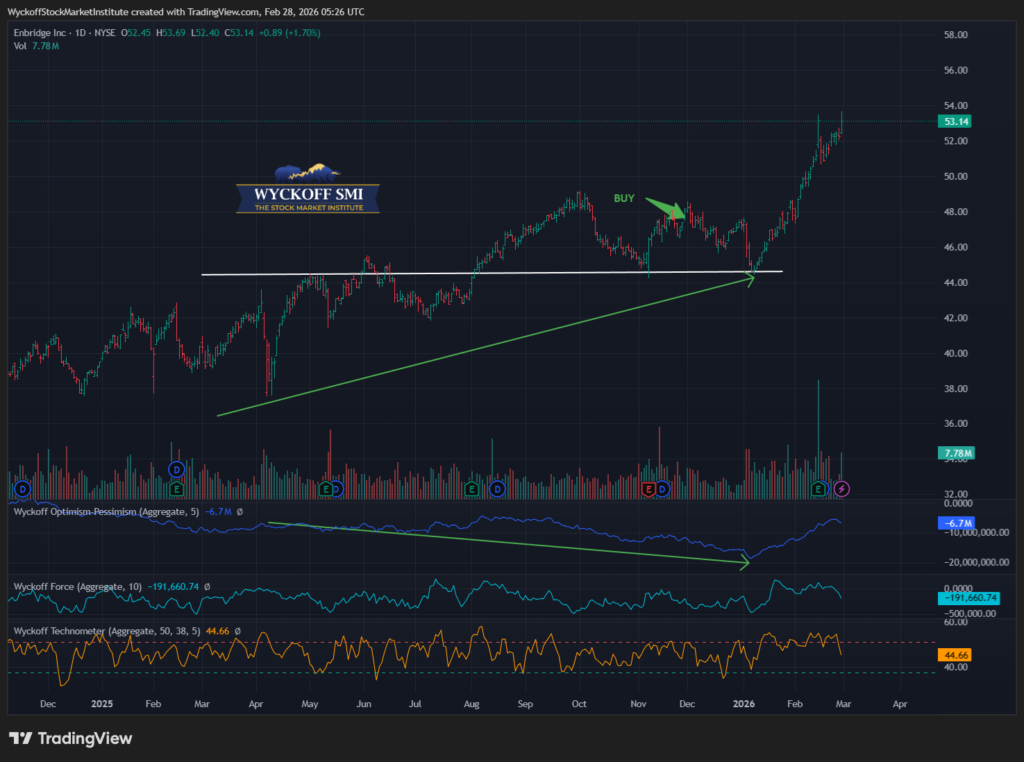Click the Wyckoff SMI logo on chart

pyautogui.click(x=308, y=188)
